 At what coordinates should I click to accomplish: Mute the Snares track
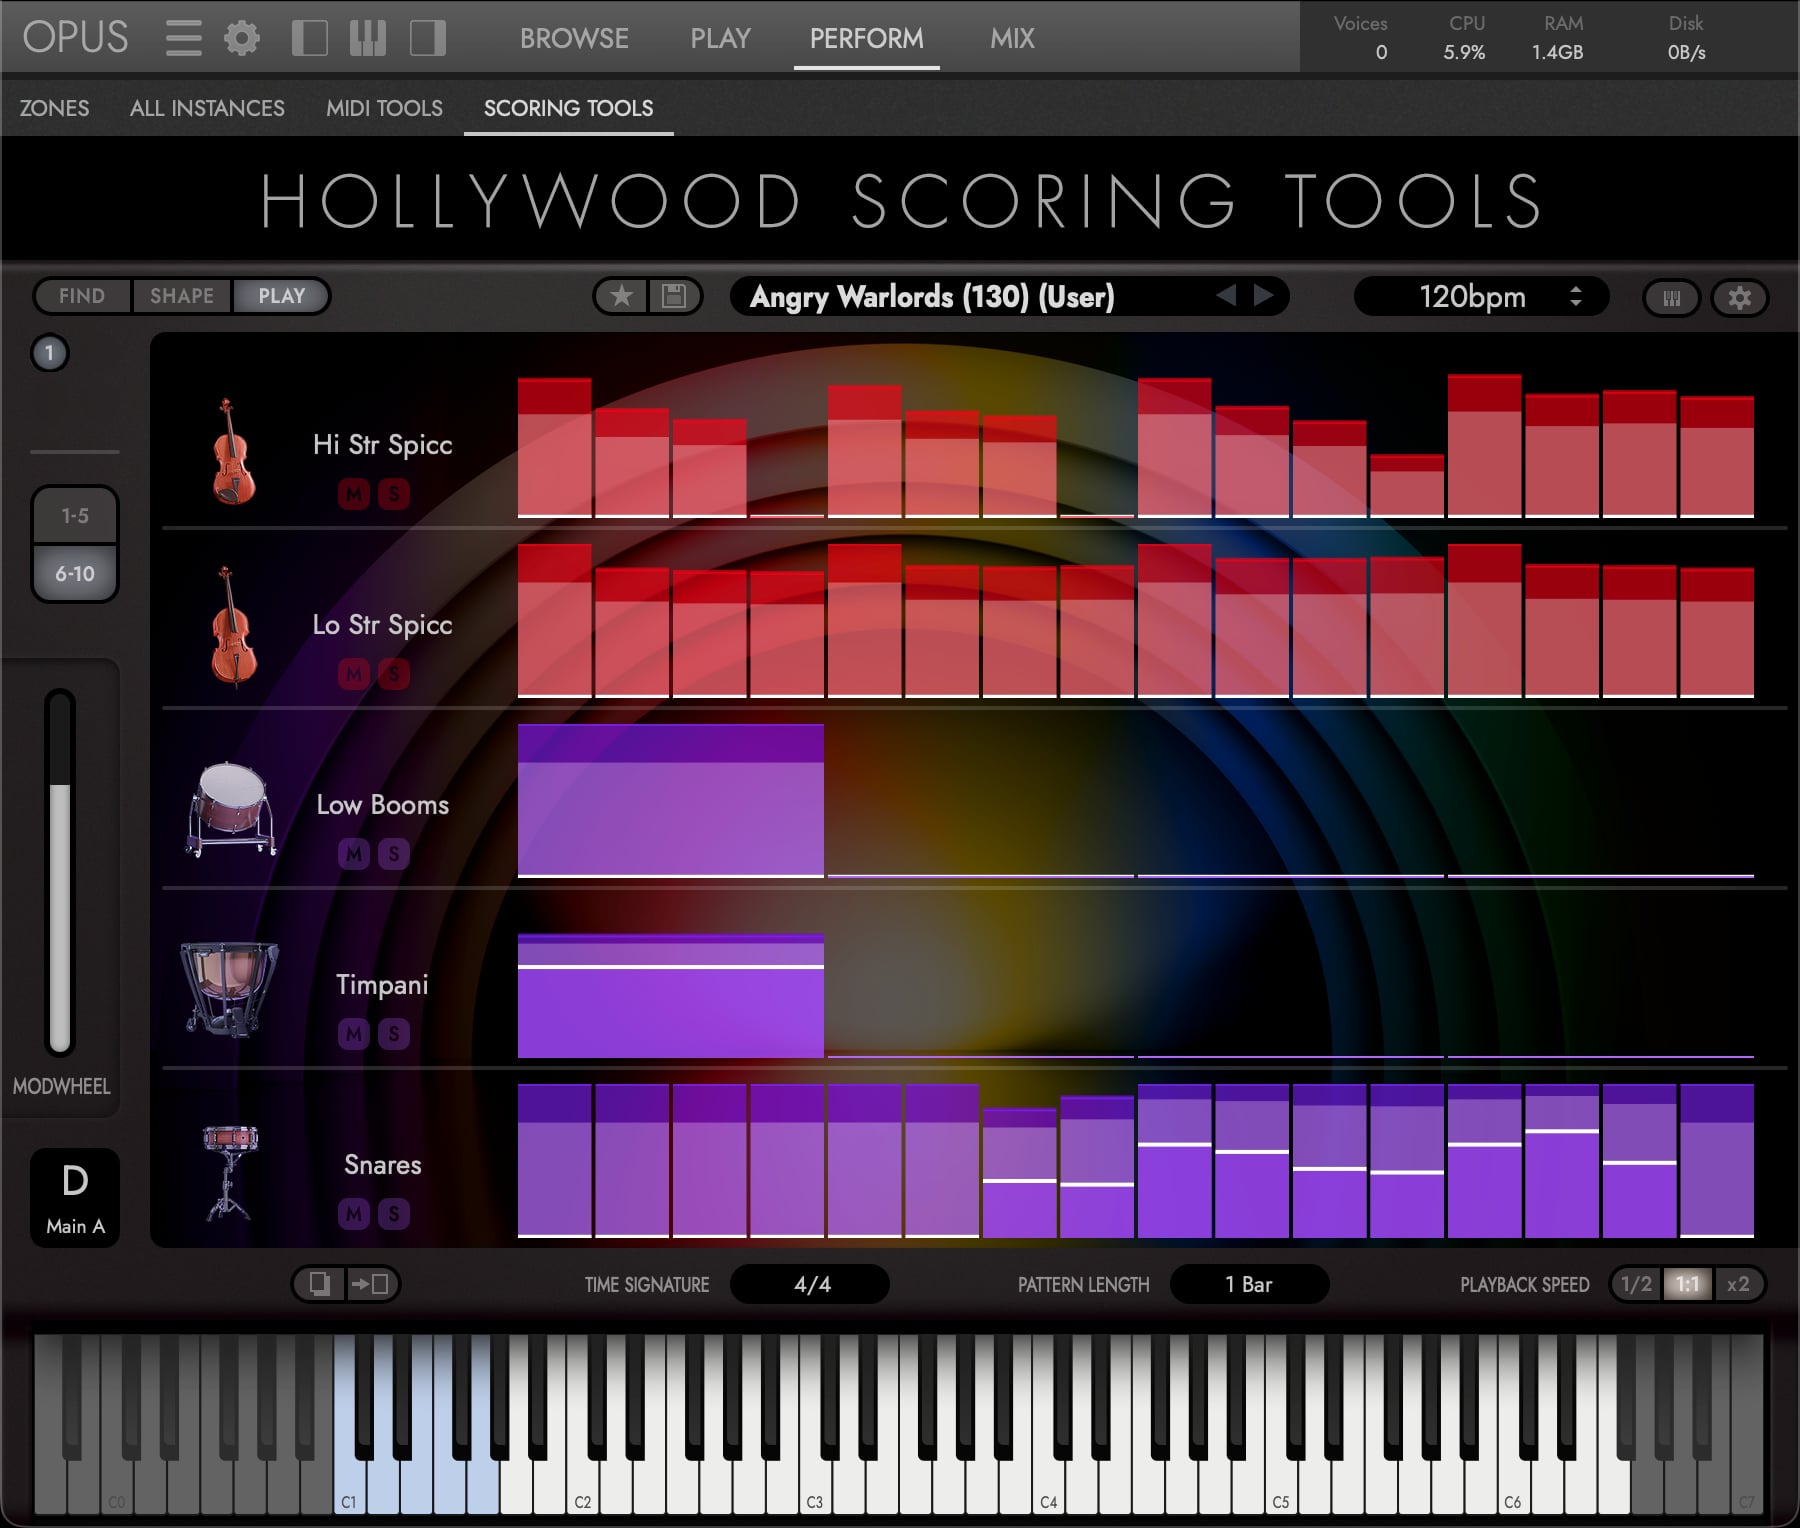354,1213
